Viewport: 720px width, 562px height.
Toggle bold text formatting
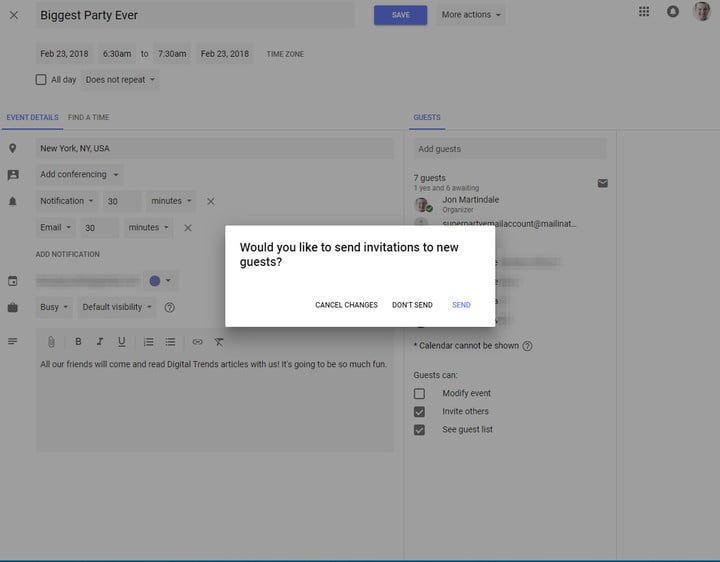(78, 342)
